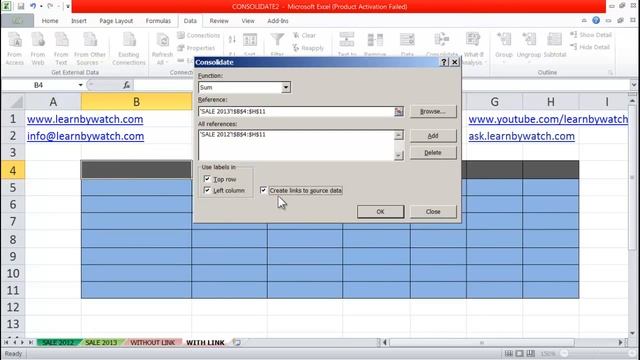Switch to SALE 2013 sheet tab
The height and width of the screenshot is (360, 640).
[x=101, y=342]
